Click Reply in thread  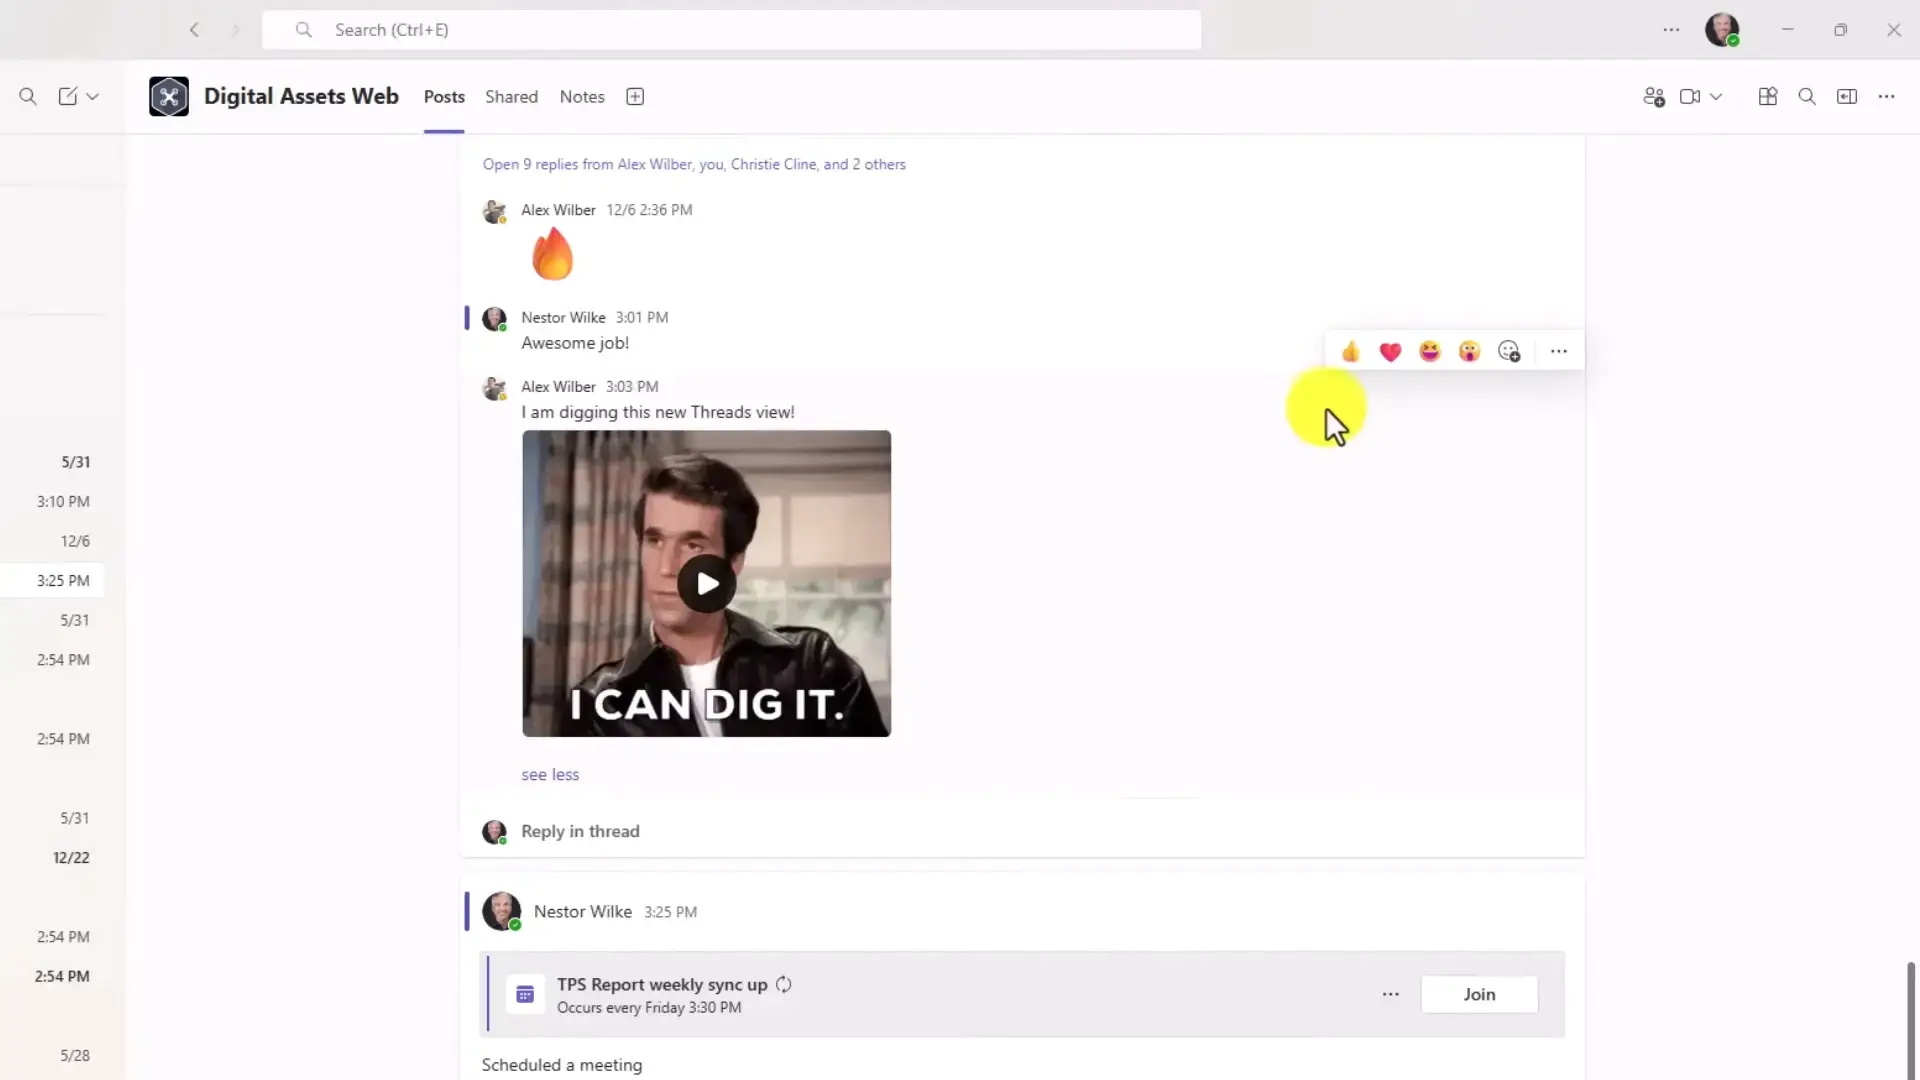tap(580, 831)
